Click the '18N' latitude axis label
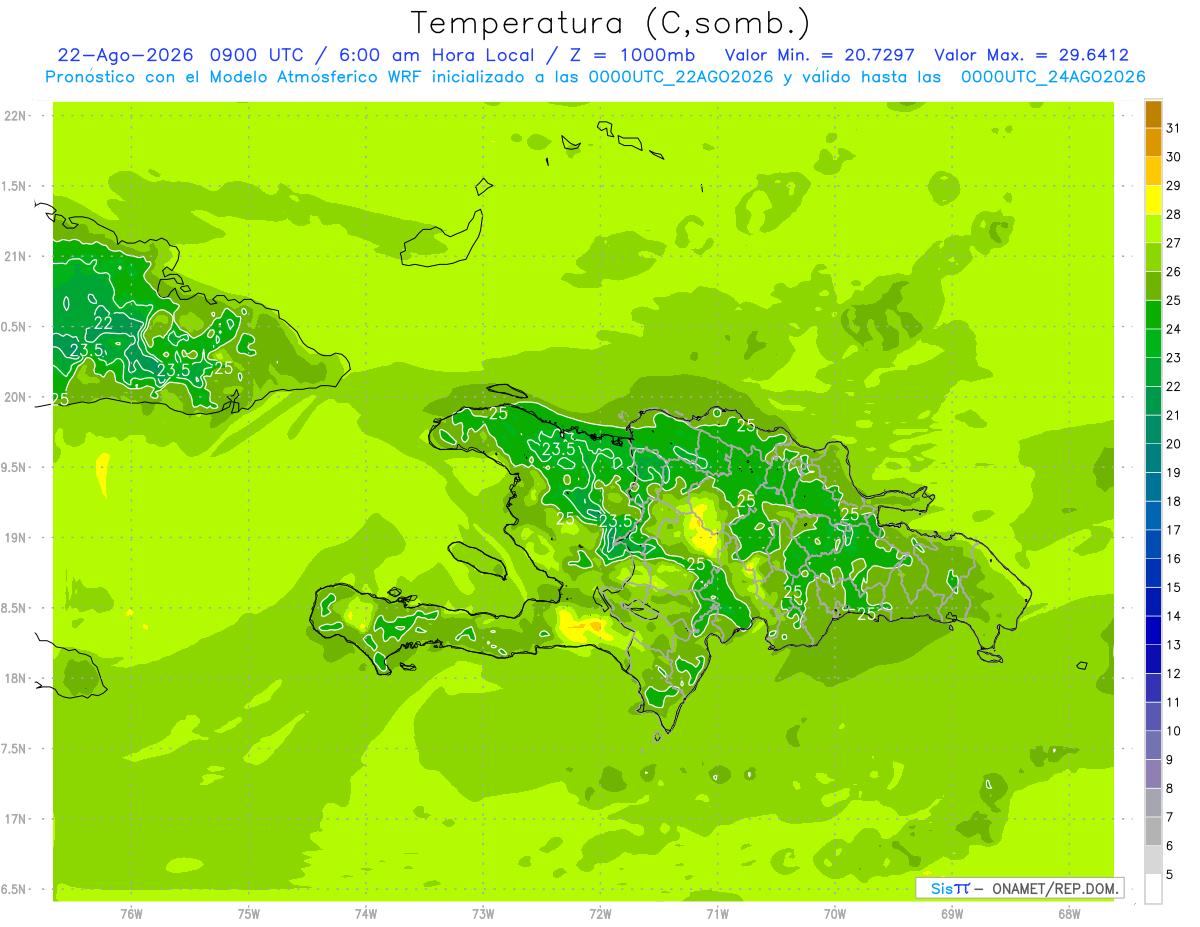1200x927 pixels. [x=14, y=678]
